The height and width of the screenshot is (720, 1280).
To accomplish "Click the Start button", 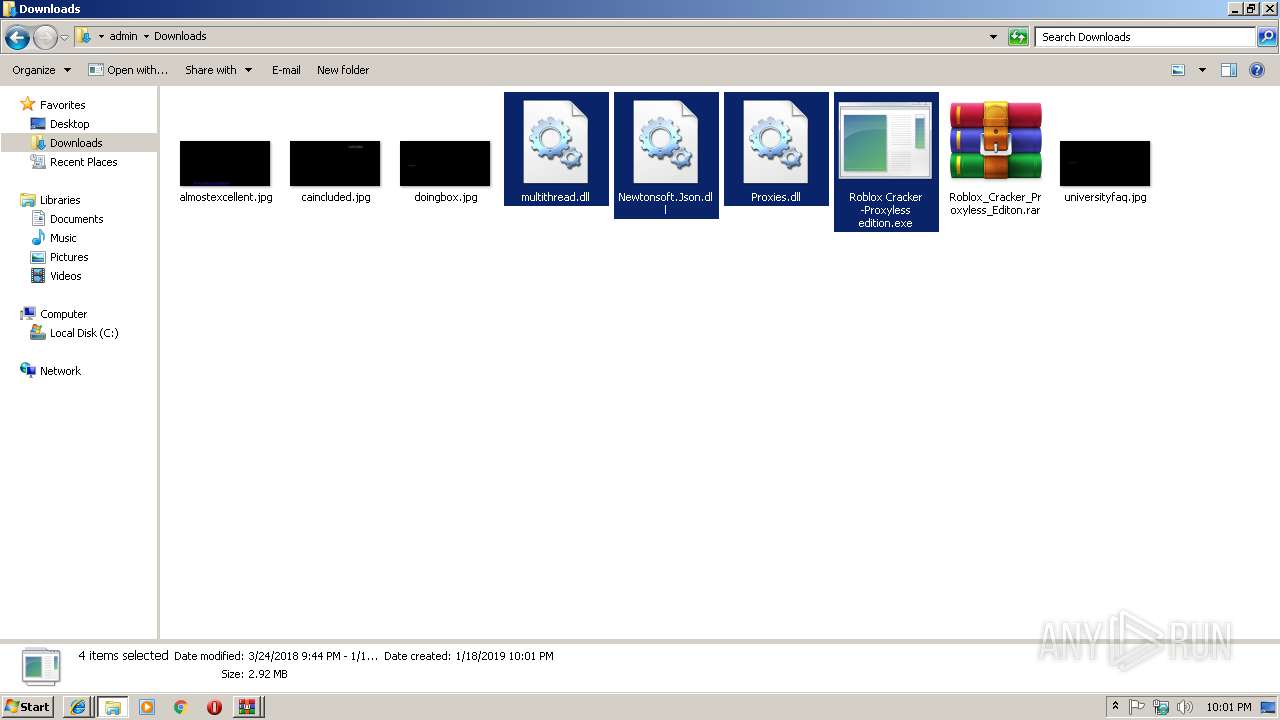I will point(28,706).
